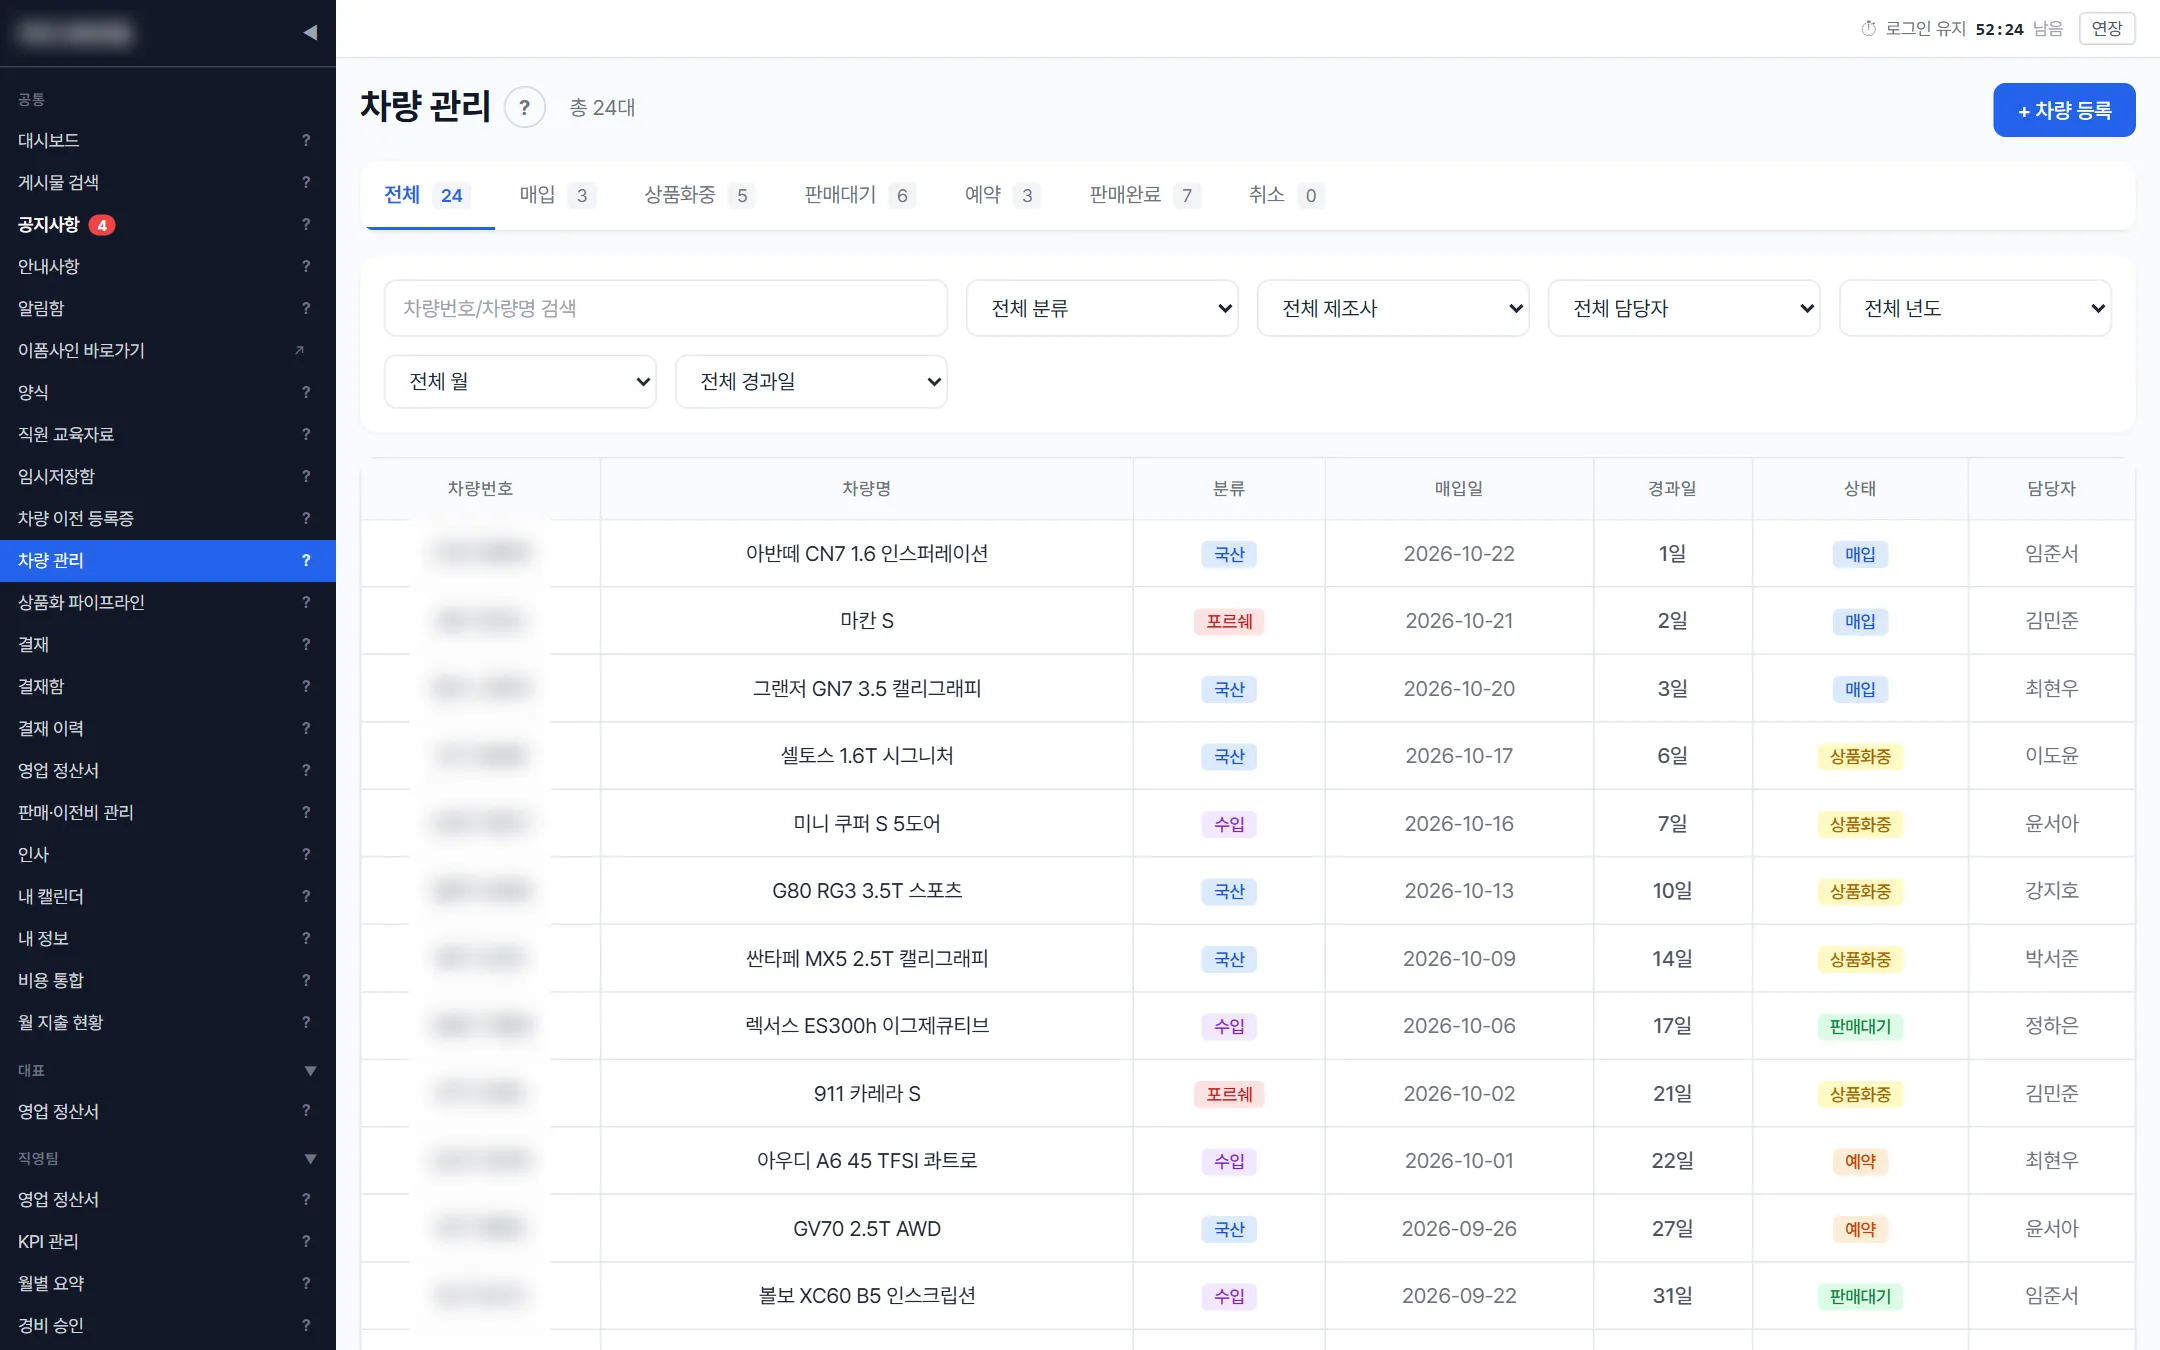Click the help mark for 차량 이전 등록증

[306, 518]
